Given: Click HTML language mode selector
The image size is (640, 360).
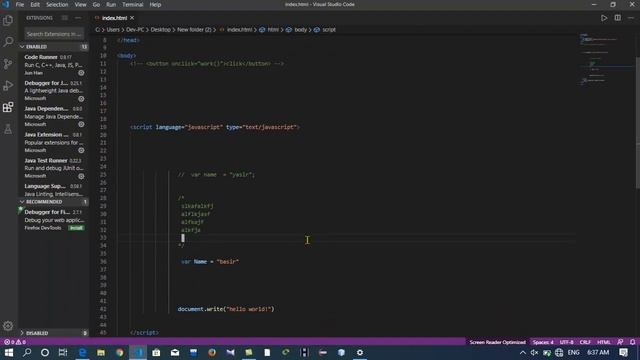Looking at the screenshot, I should (604, 342).
